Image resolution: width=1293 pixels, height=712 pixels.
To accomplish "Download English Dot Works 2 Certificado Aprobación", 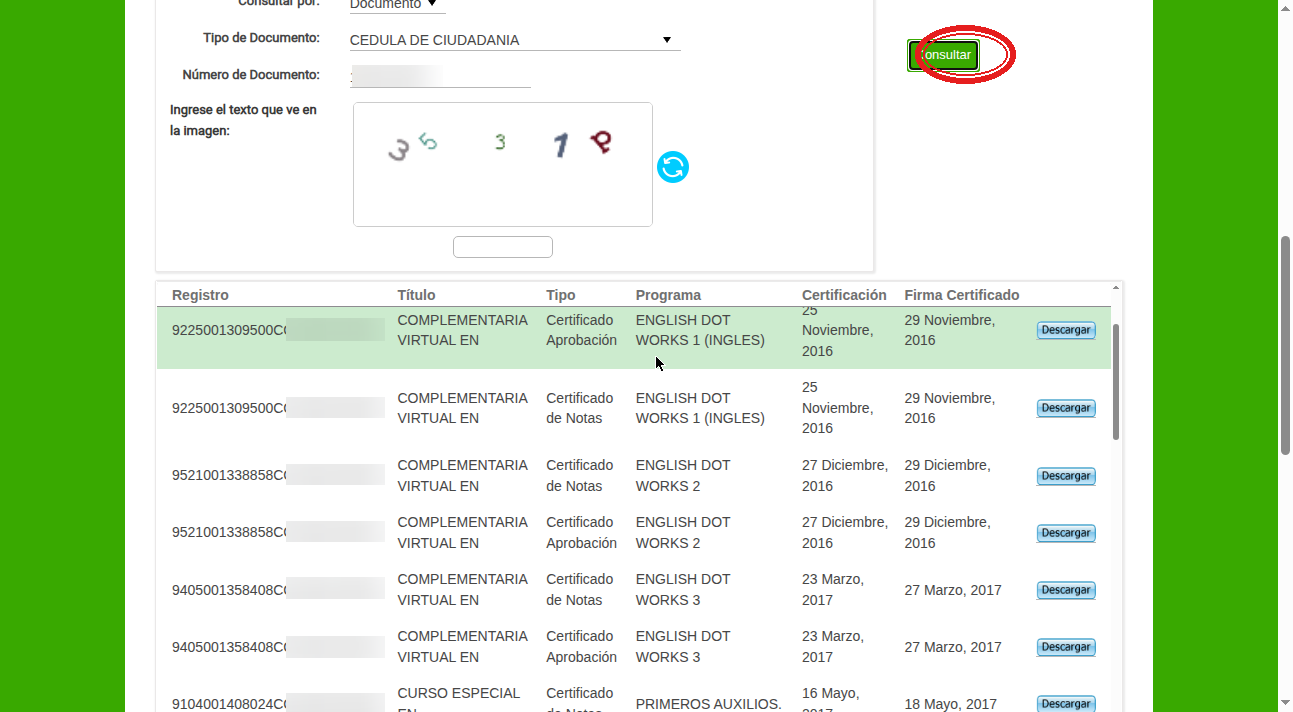I will coord(1066,533).
